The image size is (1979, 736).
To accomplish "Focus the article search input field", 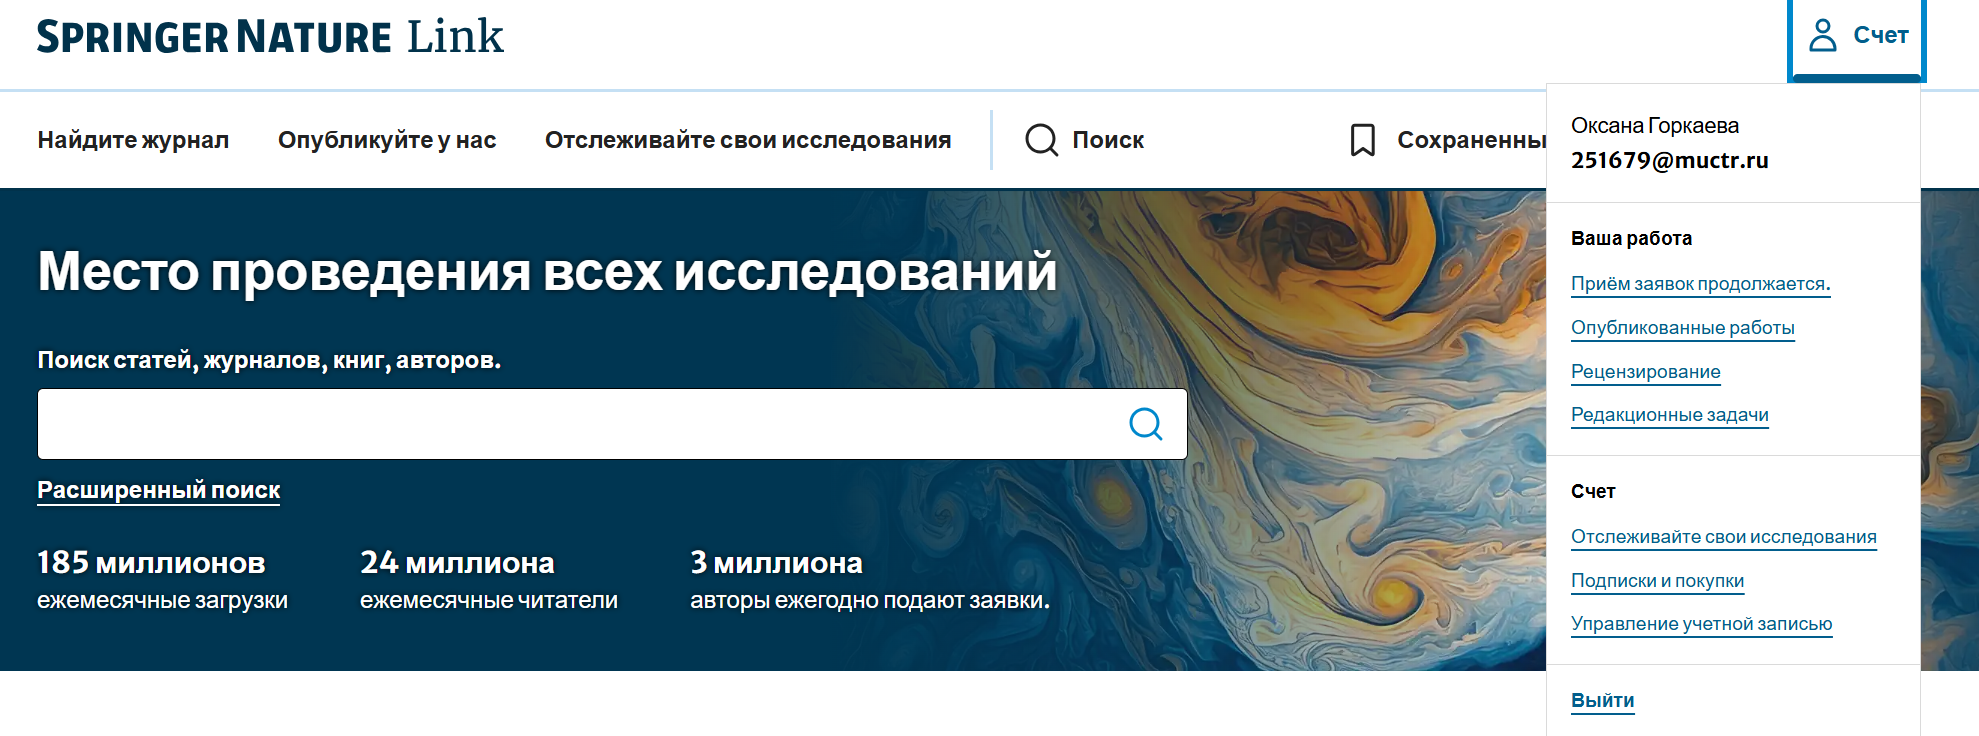I will tap(580, 424).
